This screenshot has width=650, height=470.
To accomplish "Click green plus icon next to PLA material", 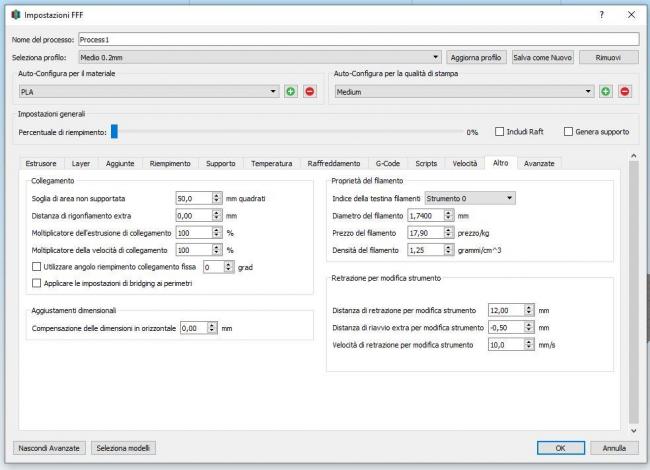I will point(290,92).
